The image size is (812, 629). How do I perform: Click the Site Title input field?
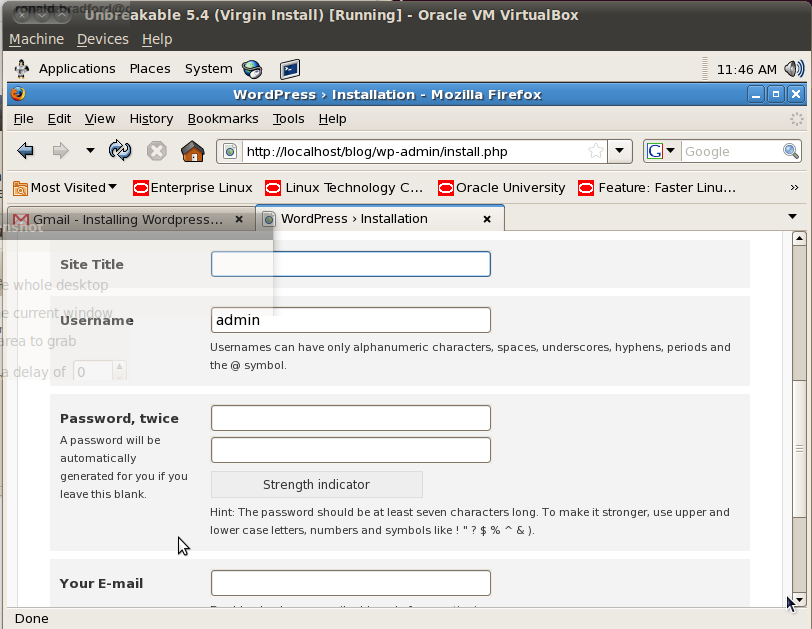(351, 264)
